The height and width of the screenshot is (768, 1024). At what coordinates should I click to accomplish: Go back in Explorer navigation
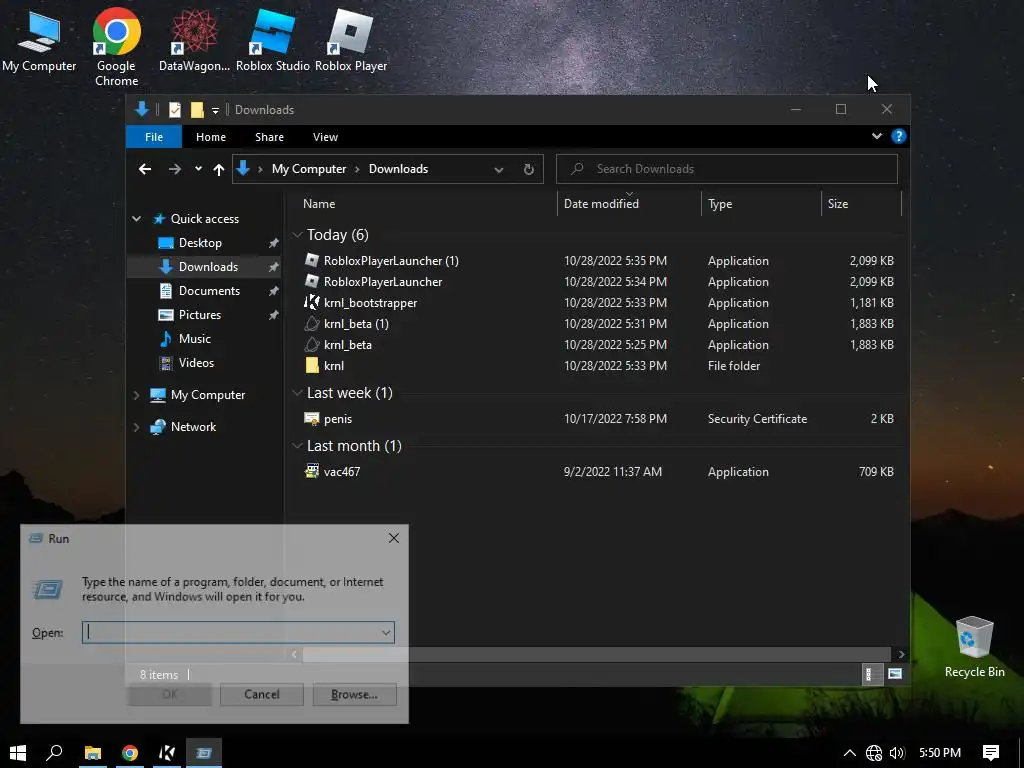click(145, 169)
